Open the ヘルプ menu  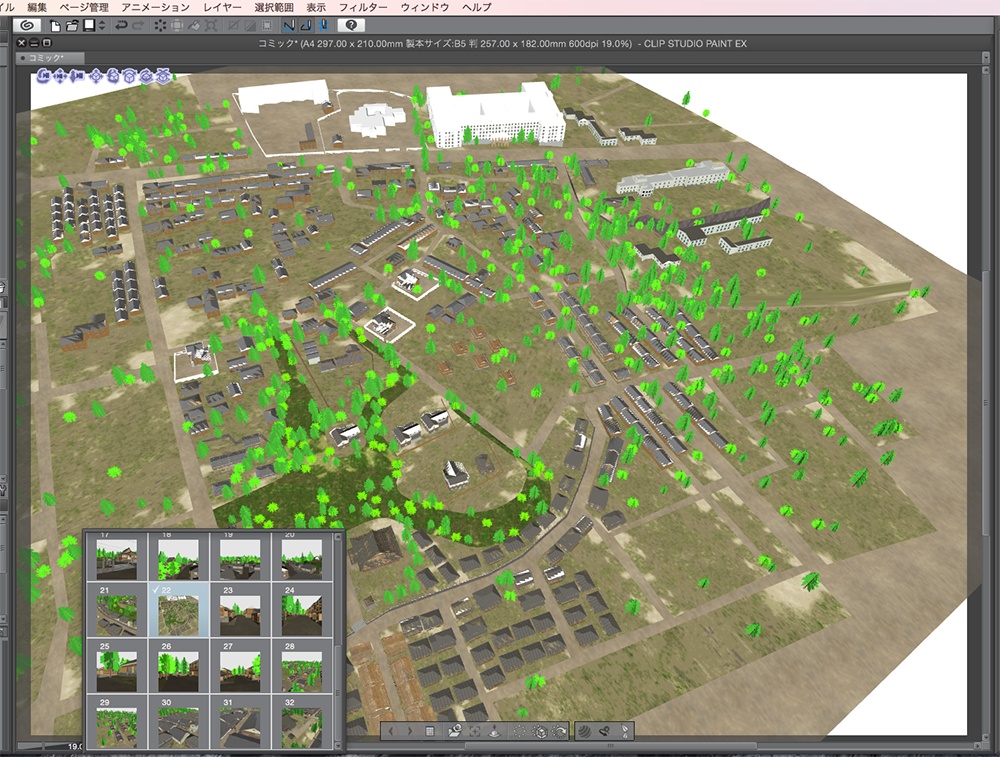[x=477, y=7]
